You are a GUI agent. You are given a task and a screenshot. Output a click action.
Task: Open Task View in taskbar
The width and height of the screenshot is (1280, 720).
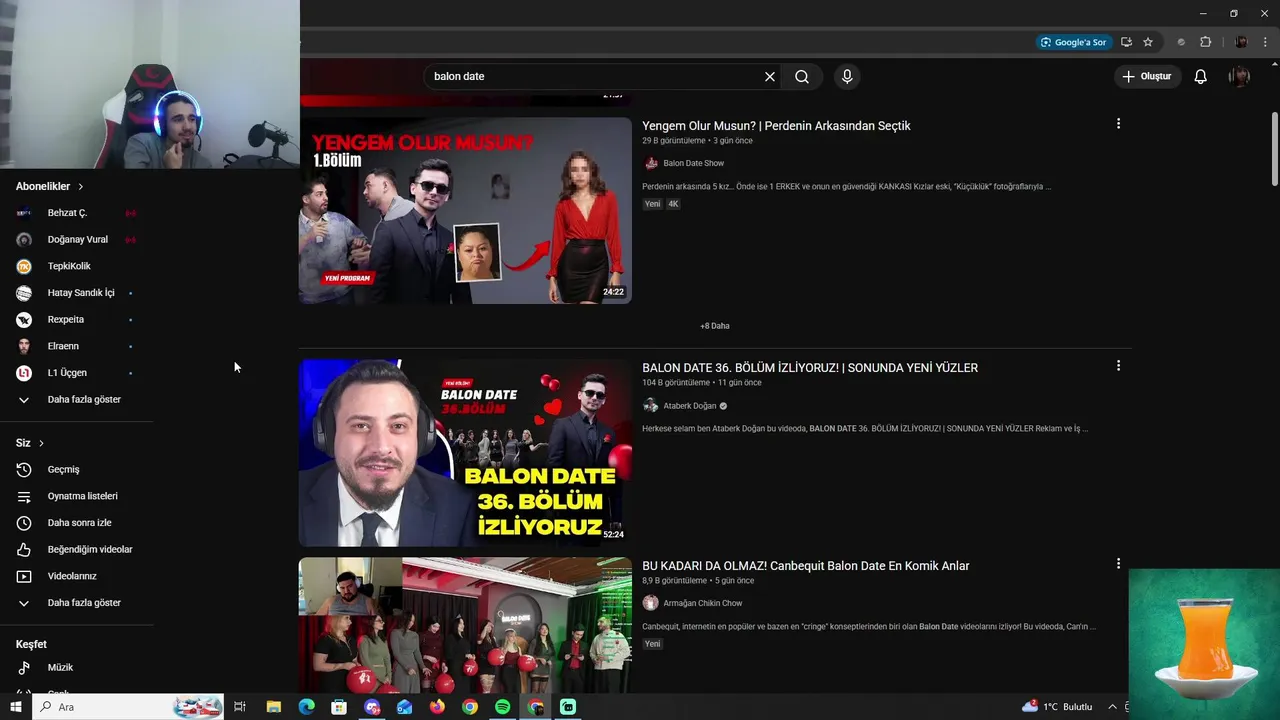tap(240, 707)
